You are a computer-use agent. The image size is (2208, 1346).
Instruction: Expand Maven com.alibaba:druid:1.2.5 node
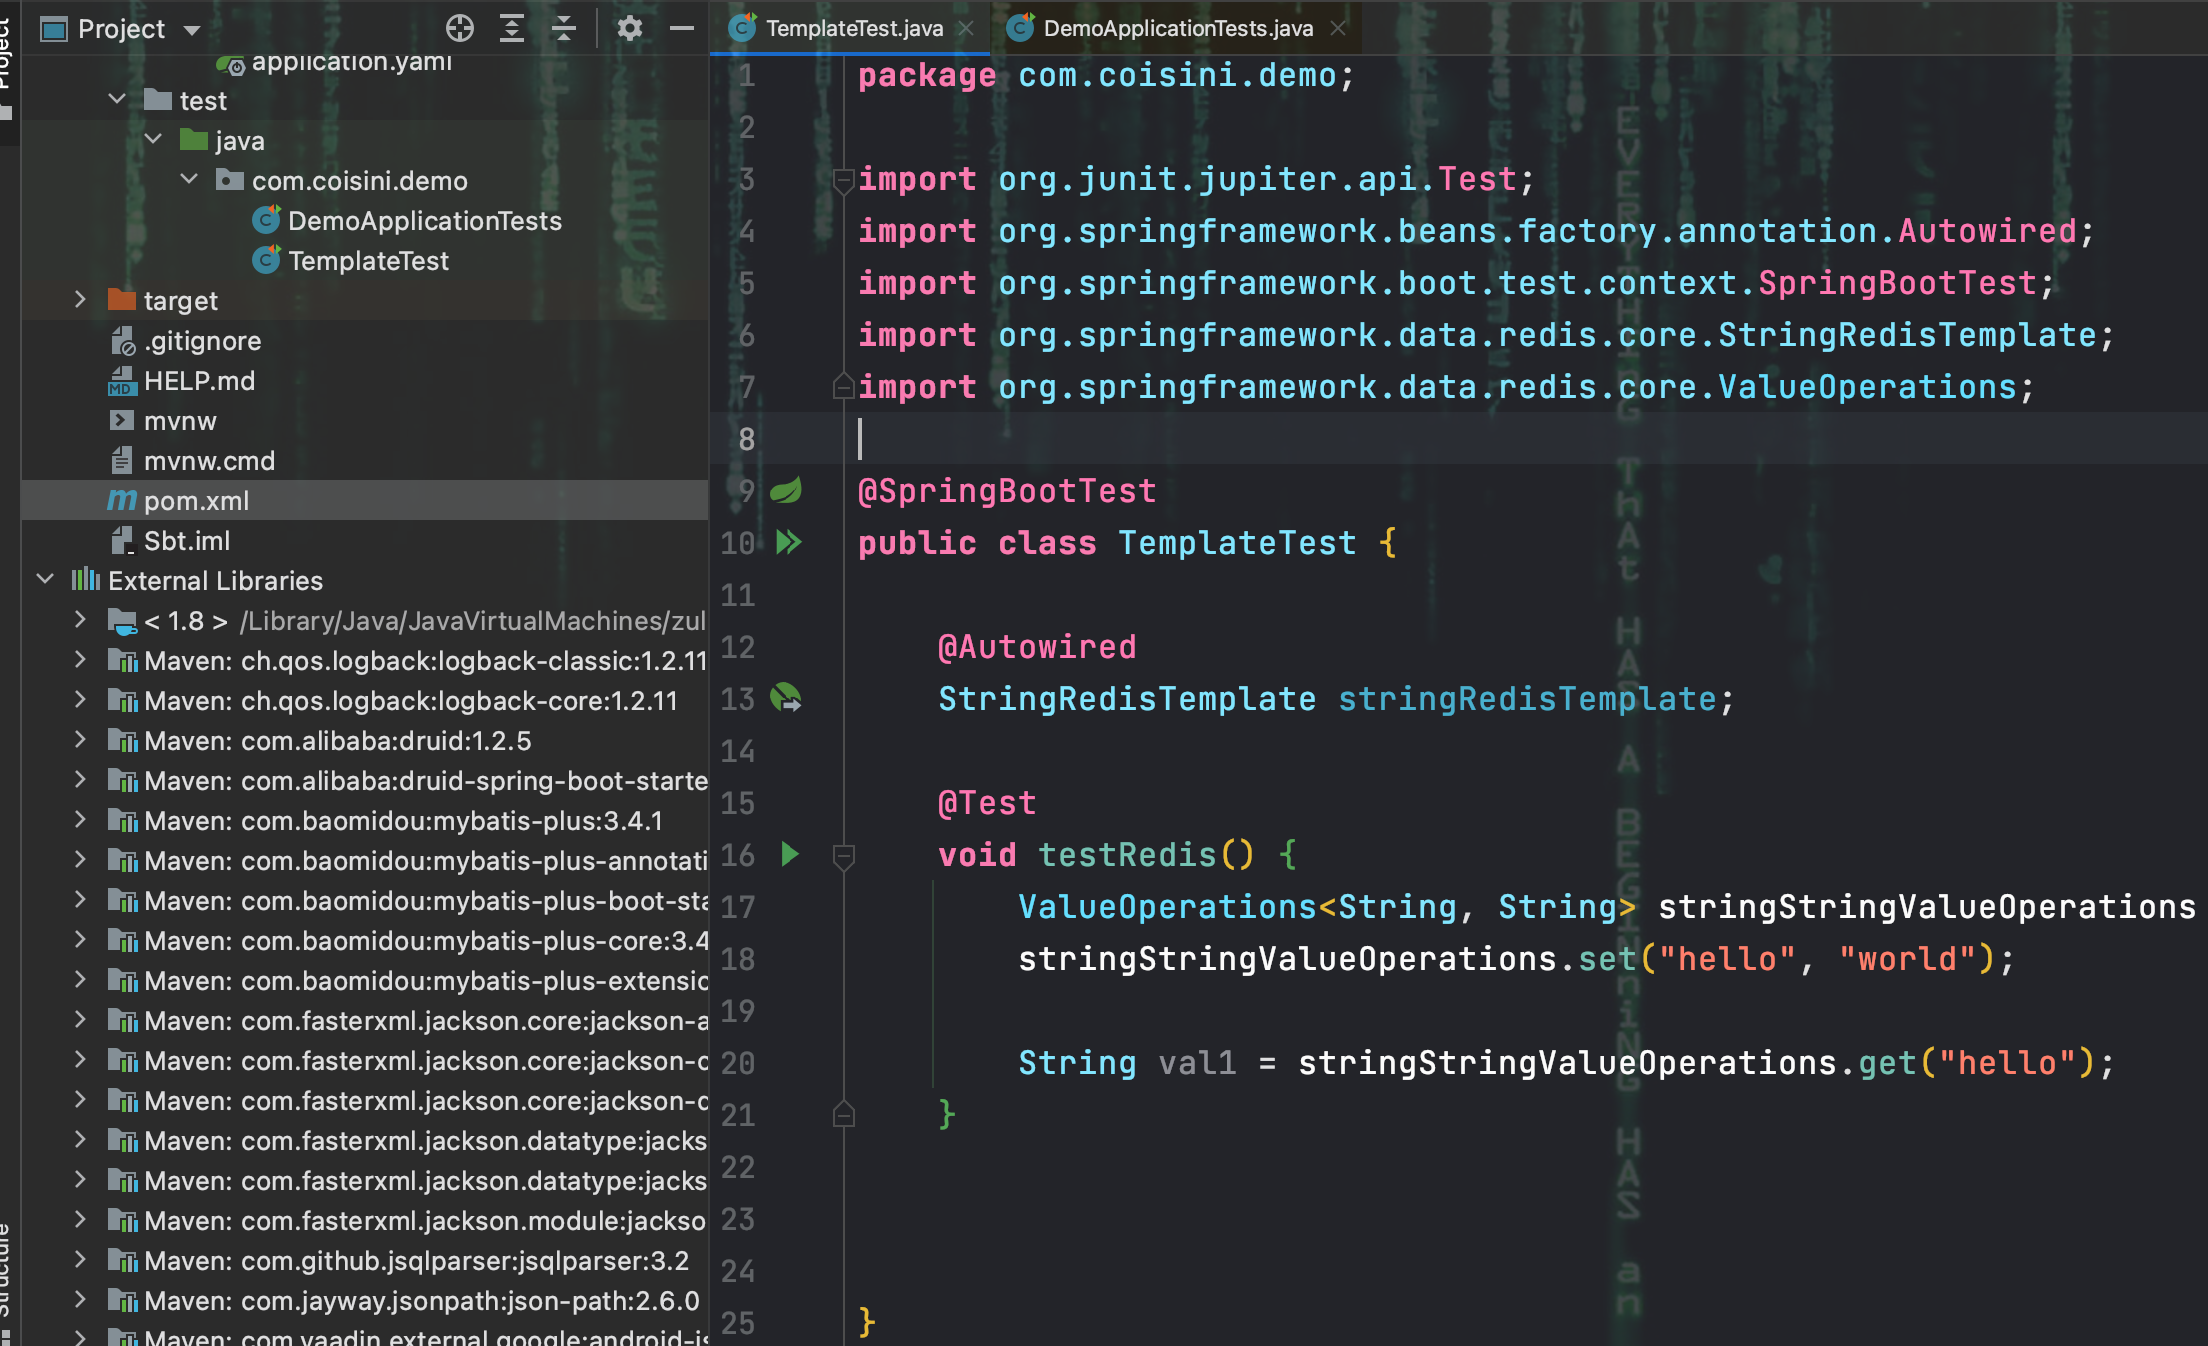tap(80, 740)
